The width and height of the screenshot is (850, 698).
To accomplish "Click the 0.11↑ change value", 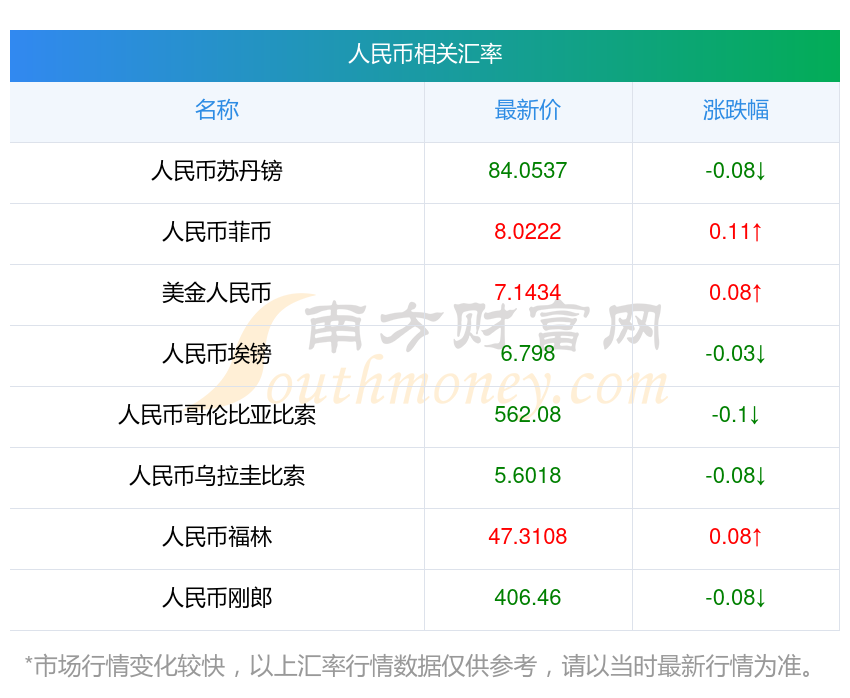I will point(736,232).
